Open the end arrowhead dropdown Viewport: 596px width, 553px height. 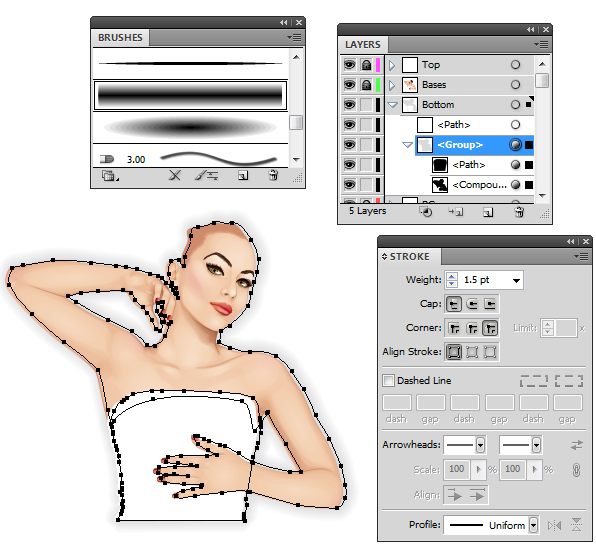536,445
